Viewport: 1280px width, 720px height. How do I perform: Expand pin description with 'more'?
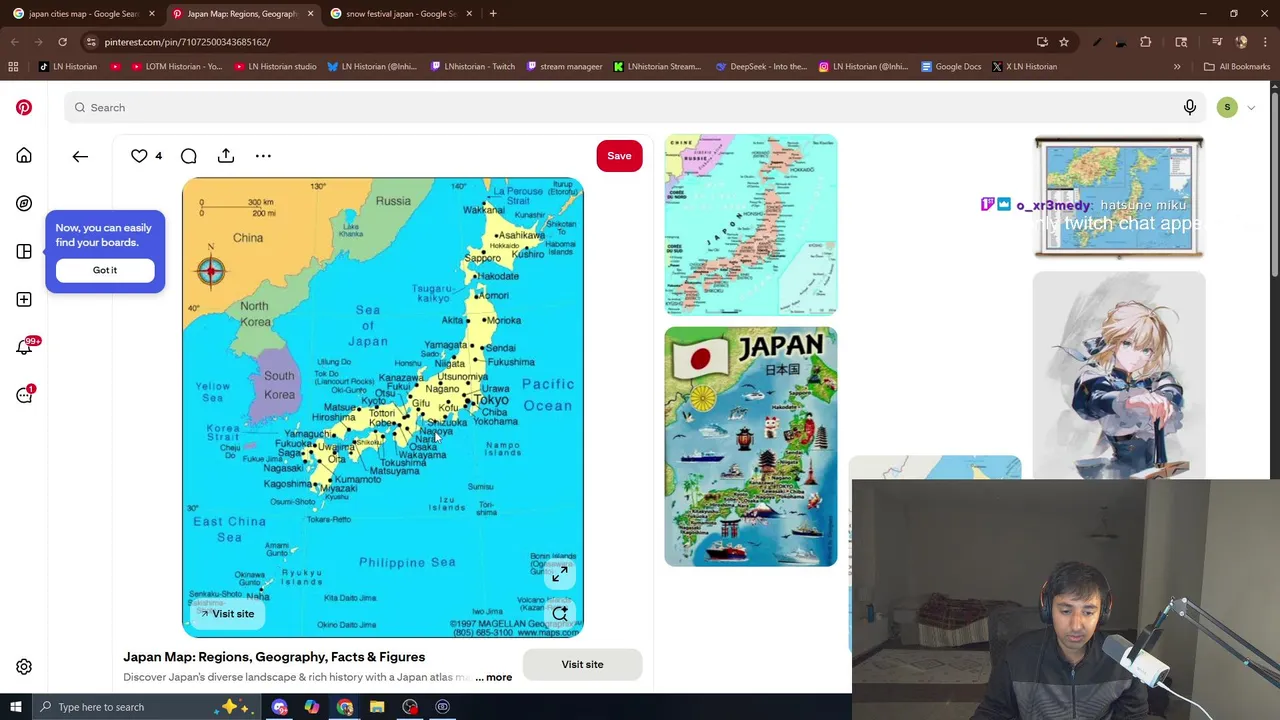494,678
